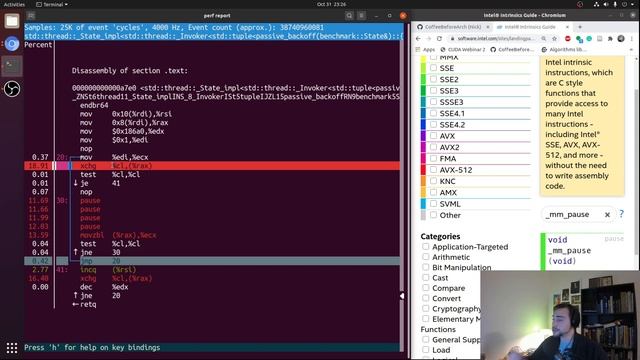Image resolution: width=640 pixels, height=360 pixels.
Task: Go back in Chromium
Action: (x=418, y=38)
